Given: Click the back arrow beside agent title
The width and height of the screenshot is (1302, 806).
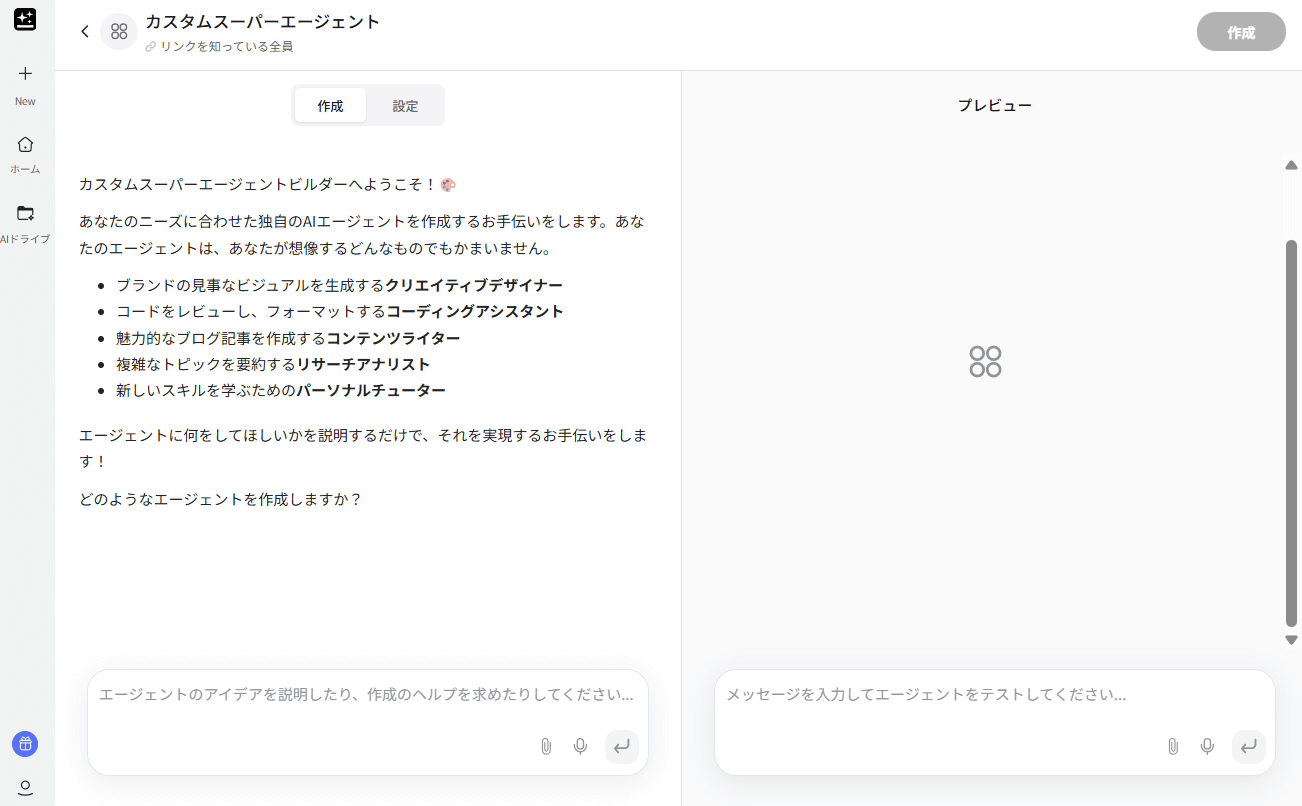Looking at the screenshot, I should click(85, 31).
